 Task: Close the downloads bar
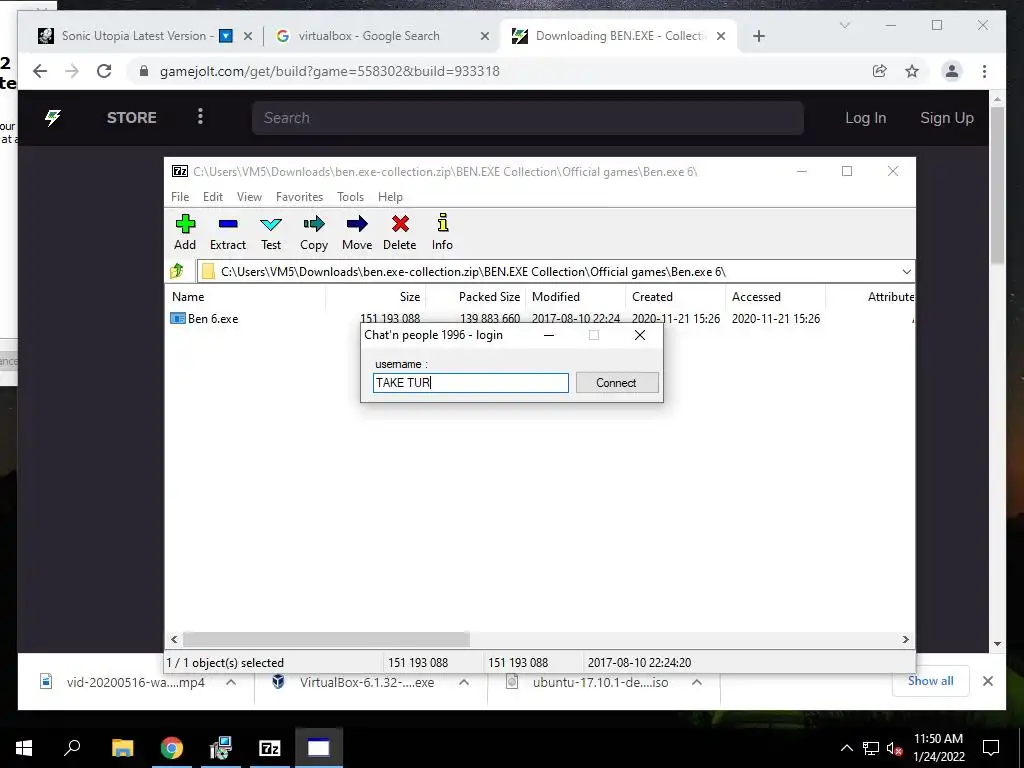click(987, 681)
